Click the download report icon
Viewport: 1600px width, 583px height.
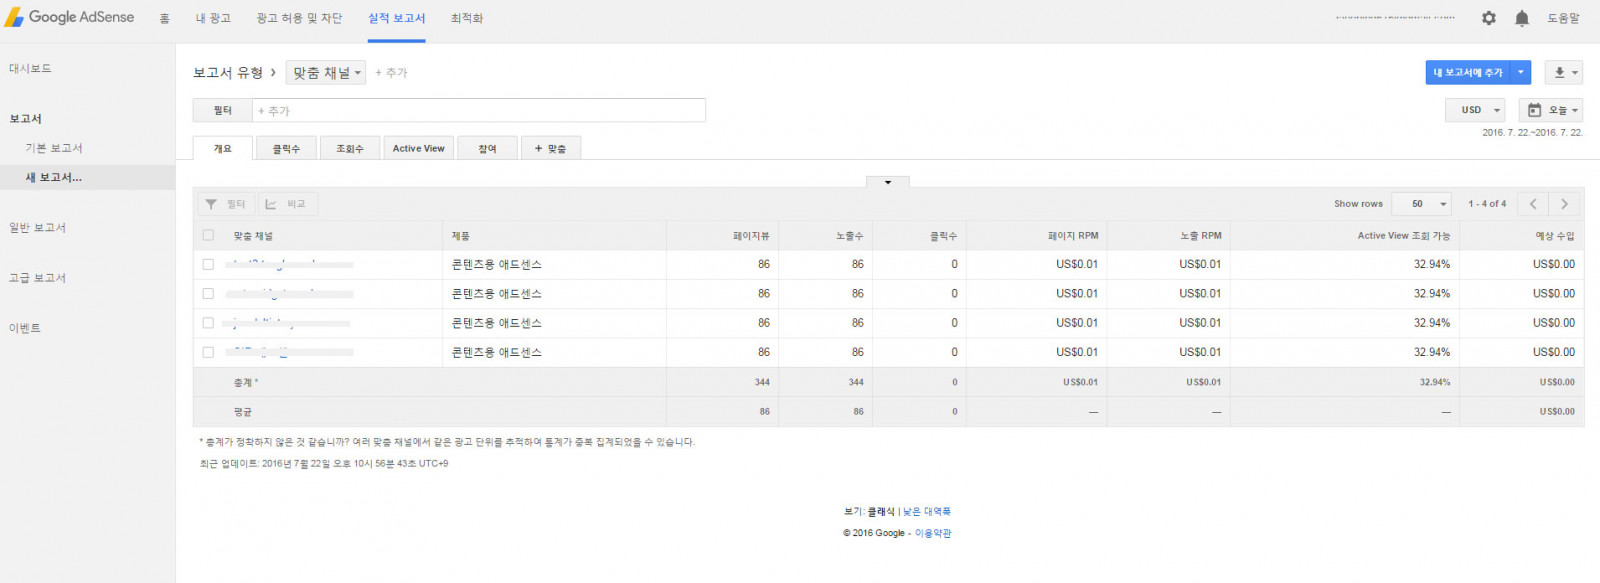(1559, 72)
